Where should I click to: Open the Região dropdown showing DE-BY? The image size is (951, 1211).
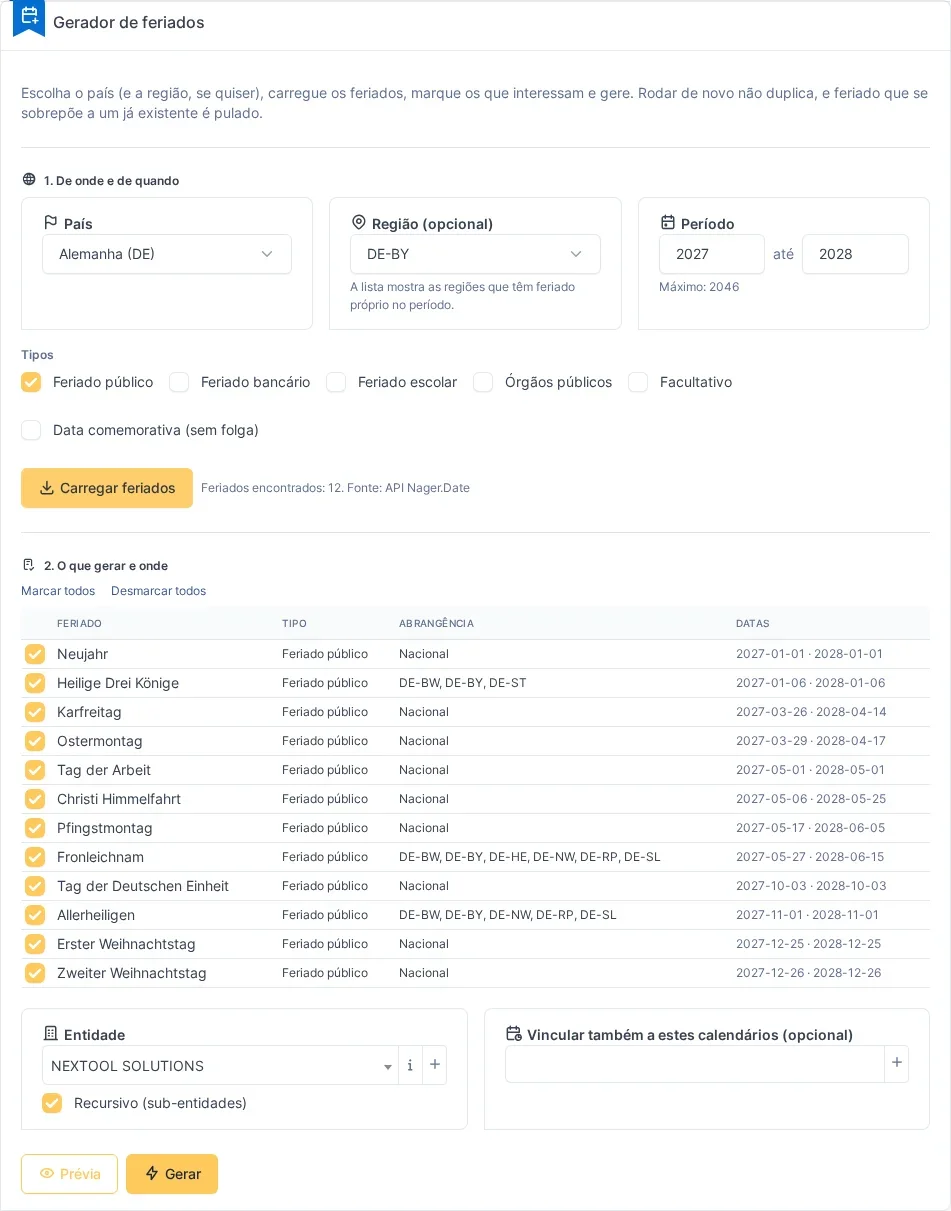click(475, 254)
